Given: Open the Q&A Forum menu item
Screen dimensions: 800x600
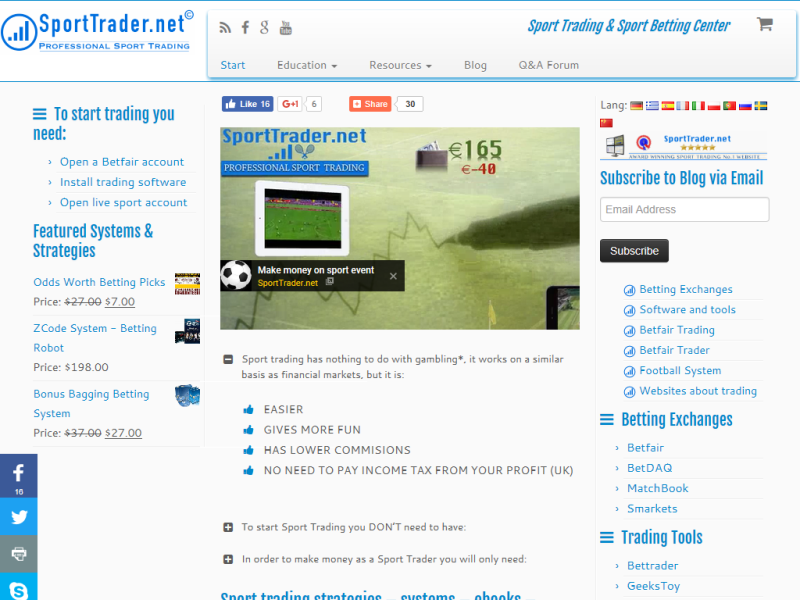Looking at the screenshot, I should coord(548,65).
